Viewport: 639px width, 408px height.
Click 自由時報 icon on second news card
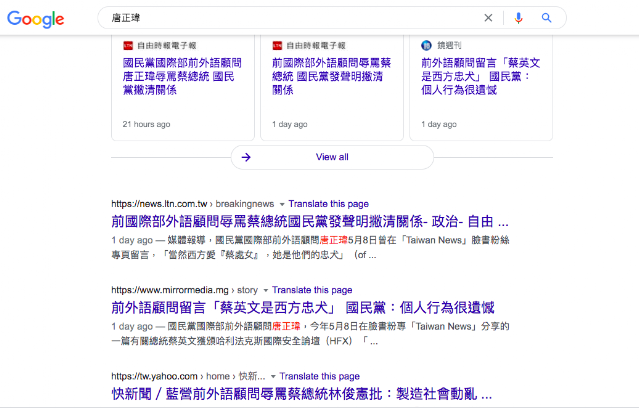point(278,45)
